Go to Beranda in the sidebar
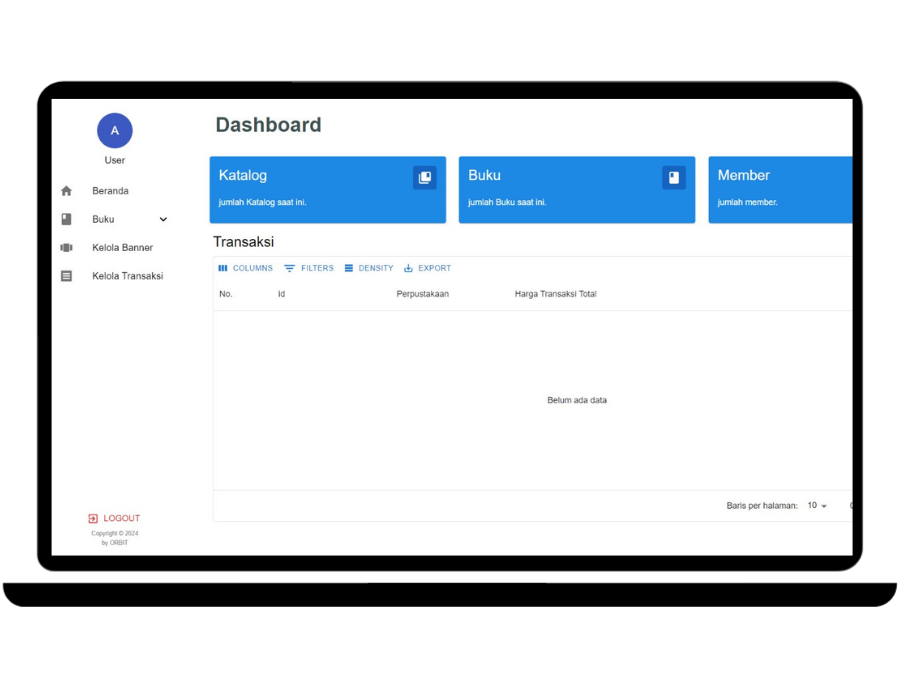900x698 pixels. point(110,191)
